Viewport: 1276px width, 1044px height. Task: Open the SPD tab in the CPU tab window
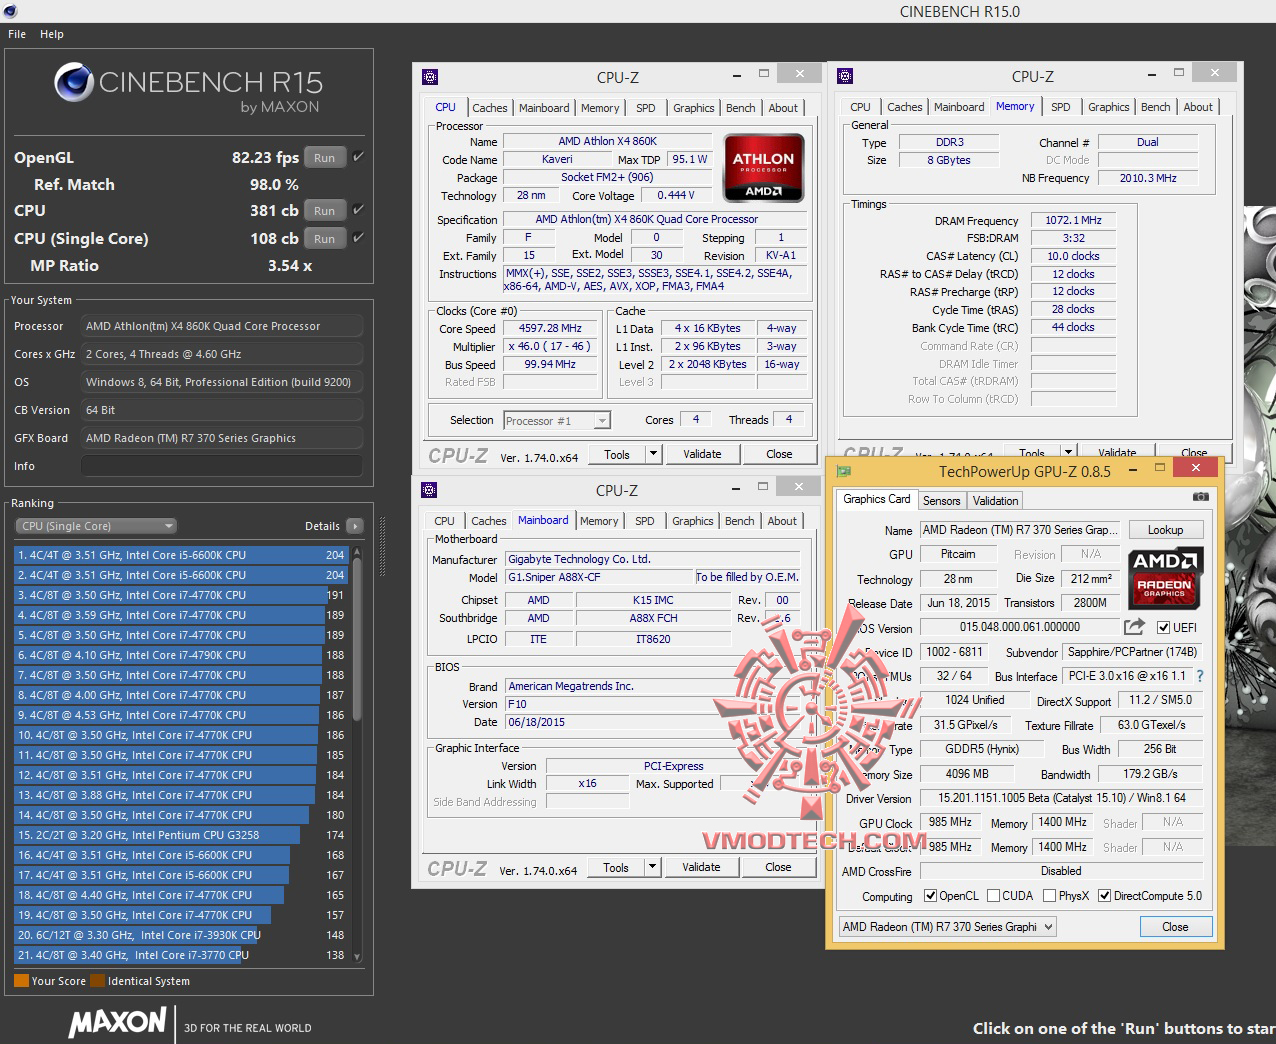click(x=646, y=108)
